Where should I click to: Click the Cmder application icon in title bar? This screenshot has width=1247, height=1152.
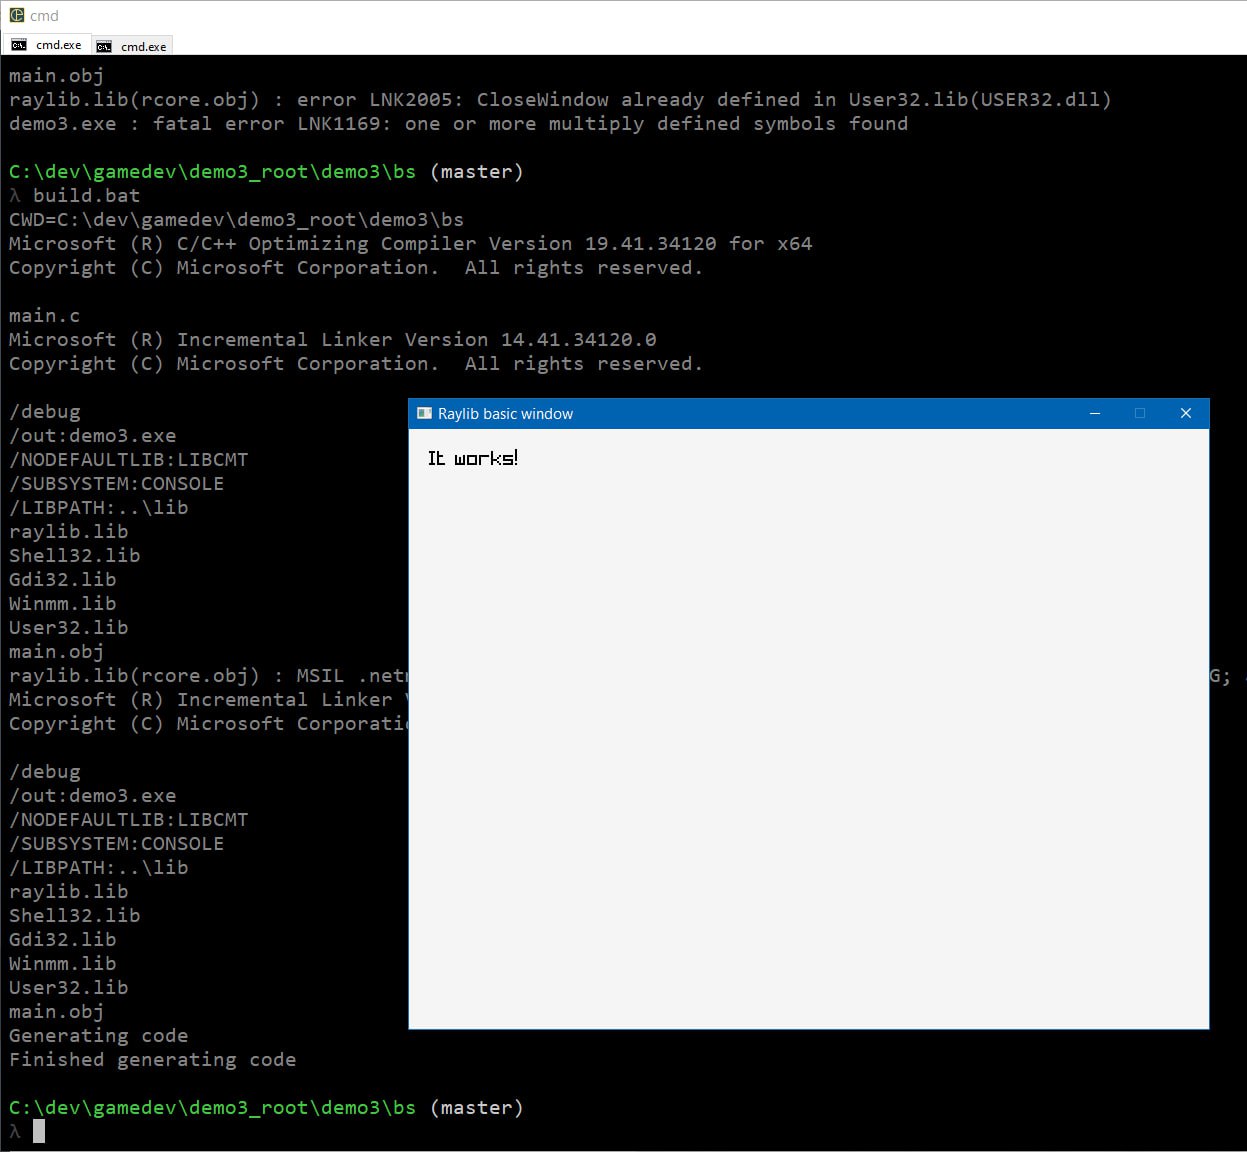click(16, 15)
